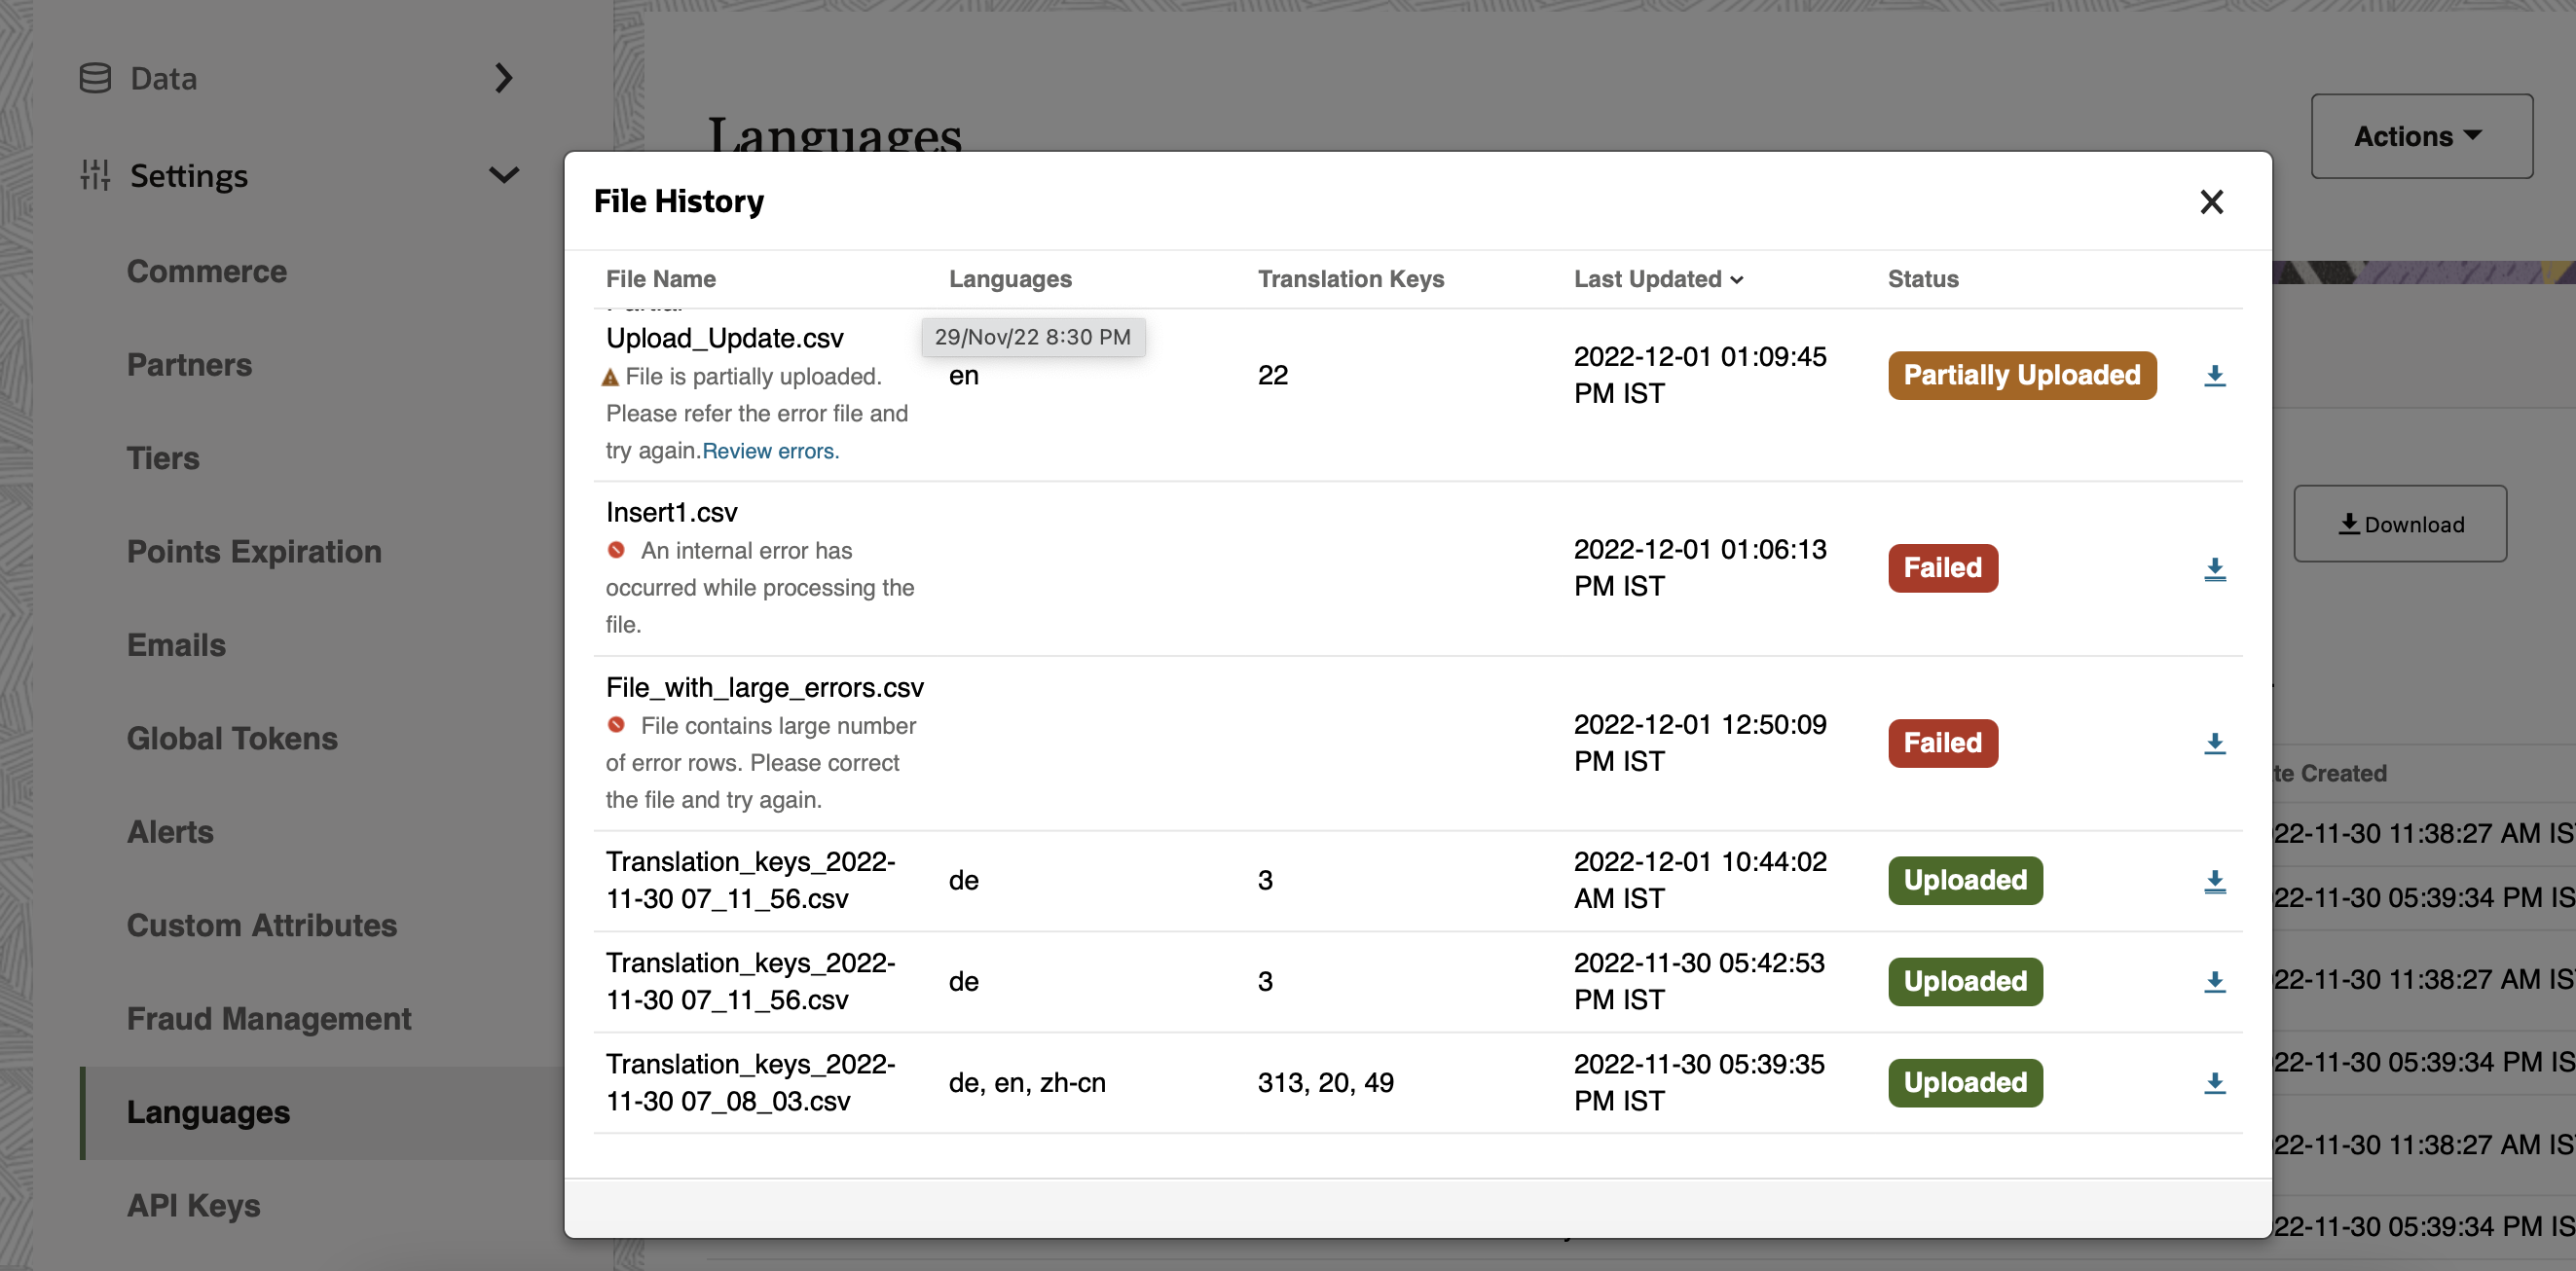This screenshot has width=2576, height=1271.
Task: Click Uploaded badge for 05:42:53 PM row
Action: point(1965,981)
